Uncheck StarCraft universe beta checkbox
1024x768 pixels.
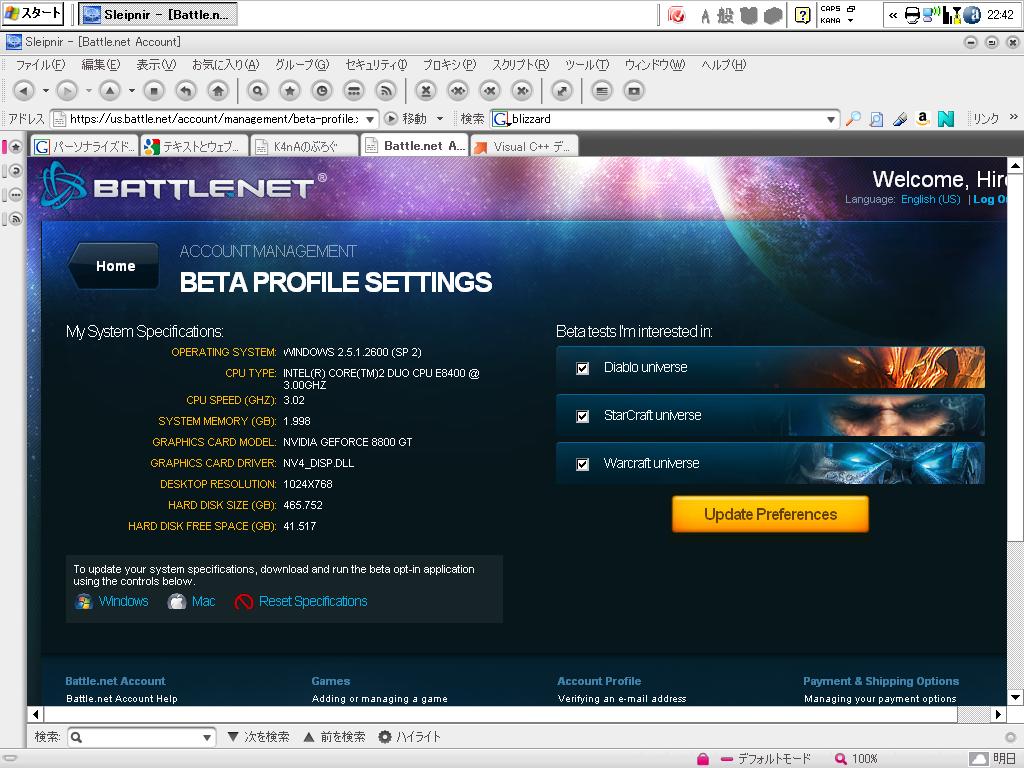(x=583, y=416)
